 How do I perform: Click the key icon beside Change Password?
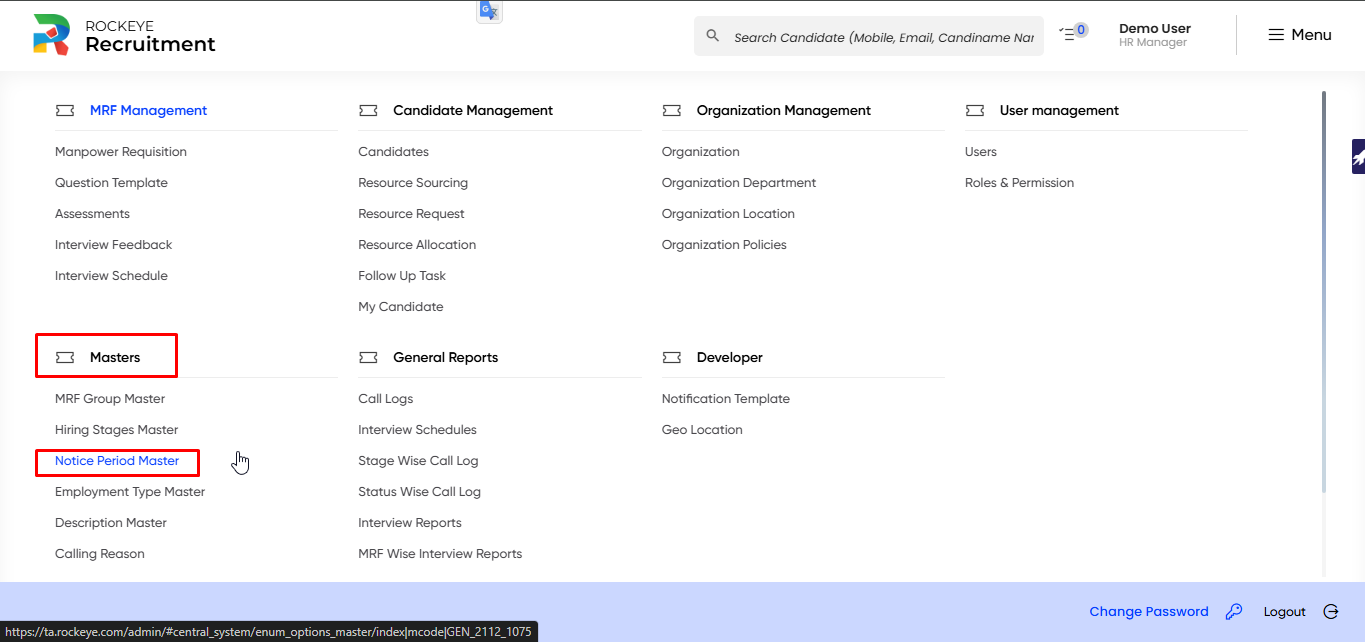(1234, 612)
